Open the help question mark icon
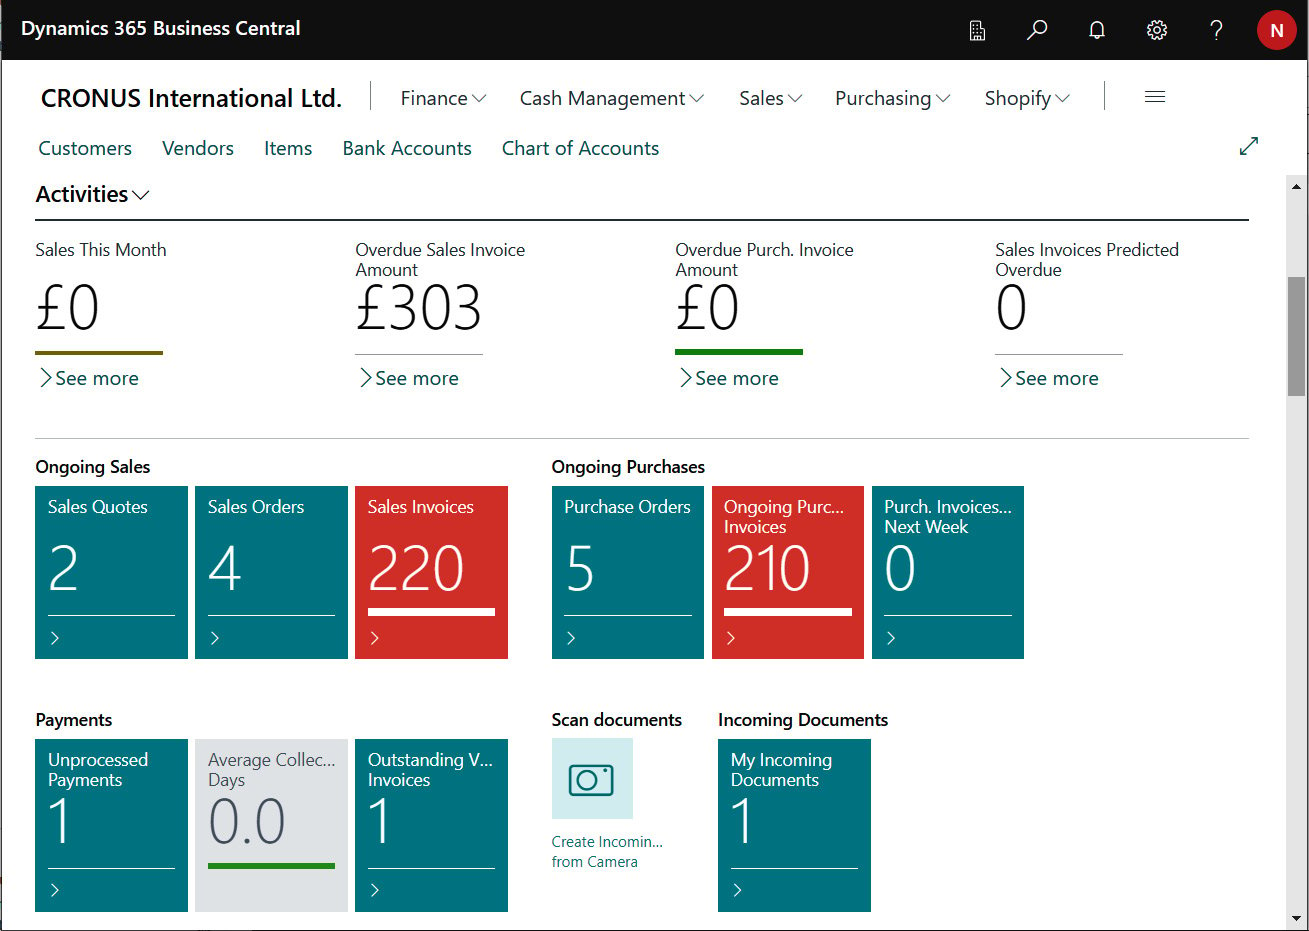The height and width of the screenshot is (931, 1309). point(1216,30)
